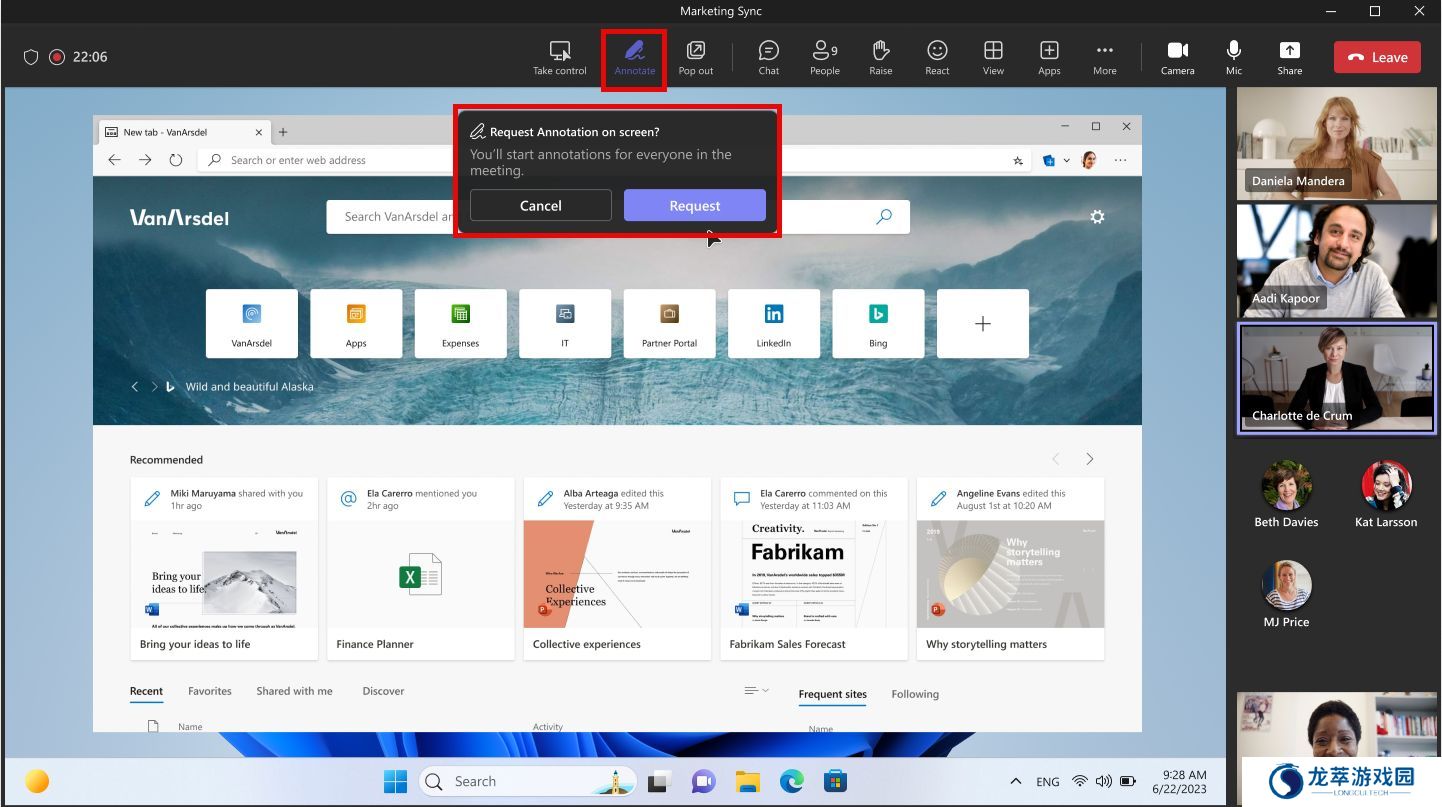
Task: Go back in the browser
Action: (114, 160)
